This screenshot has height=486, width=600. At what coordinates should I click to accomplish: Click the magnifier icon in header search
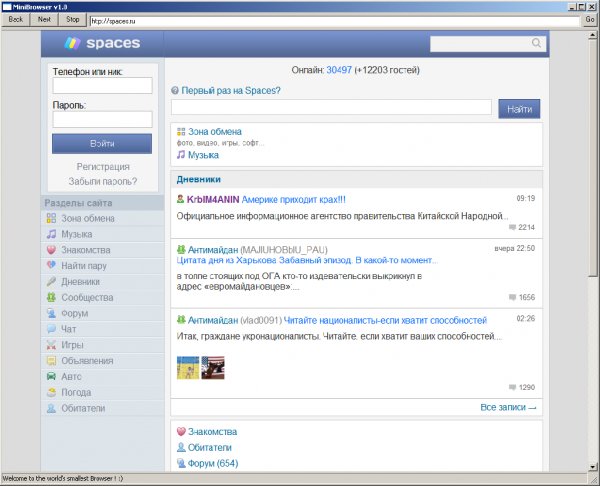tap(536, 43)
